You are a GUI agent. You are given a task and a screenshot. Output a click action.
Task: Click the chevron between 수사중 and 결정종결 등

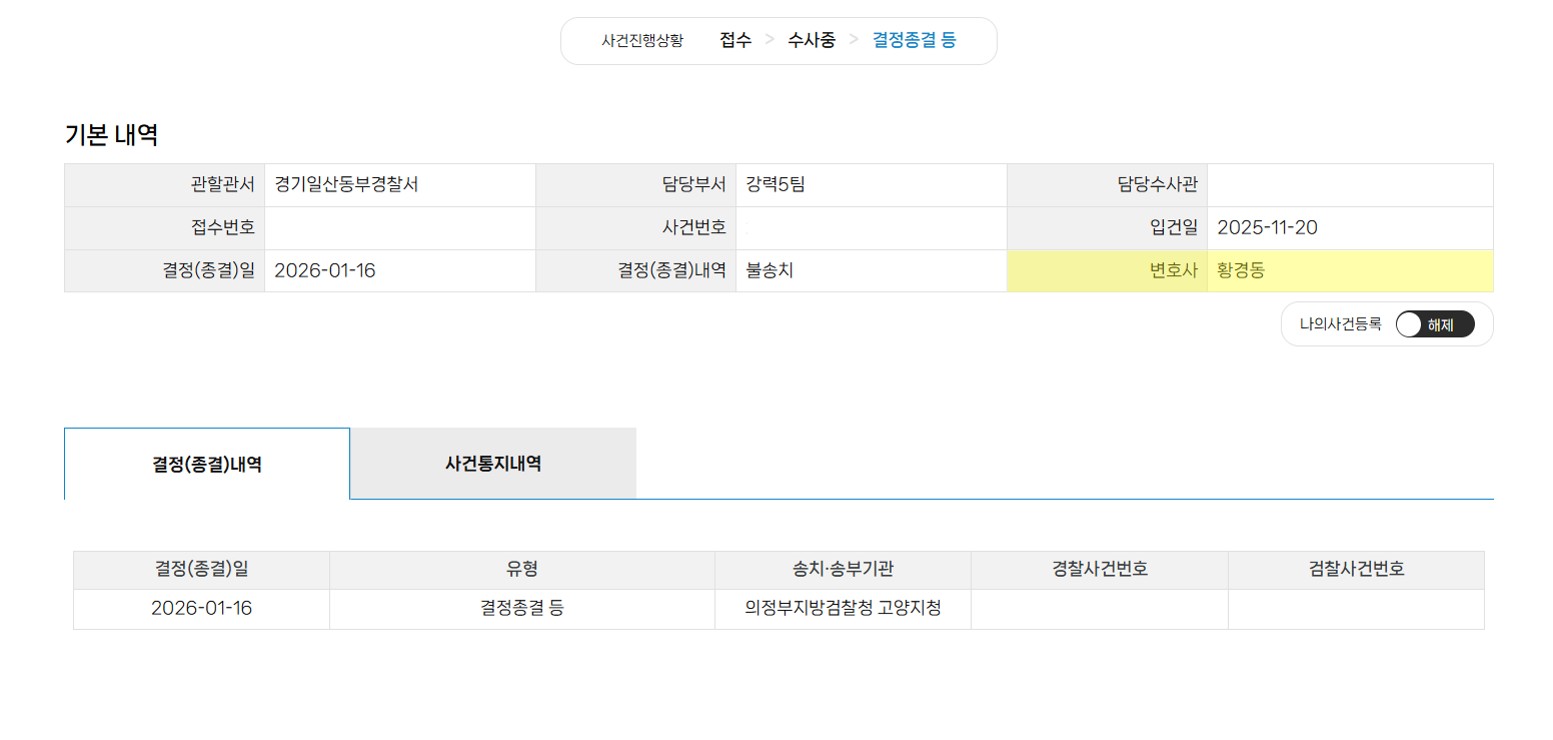click(x=854, y=41)
